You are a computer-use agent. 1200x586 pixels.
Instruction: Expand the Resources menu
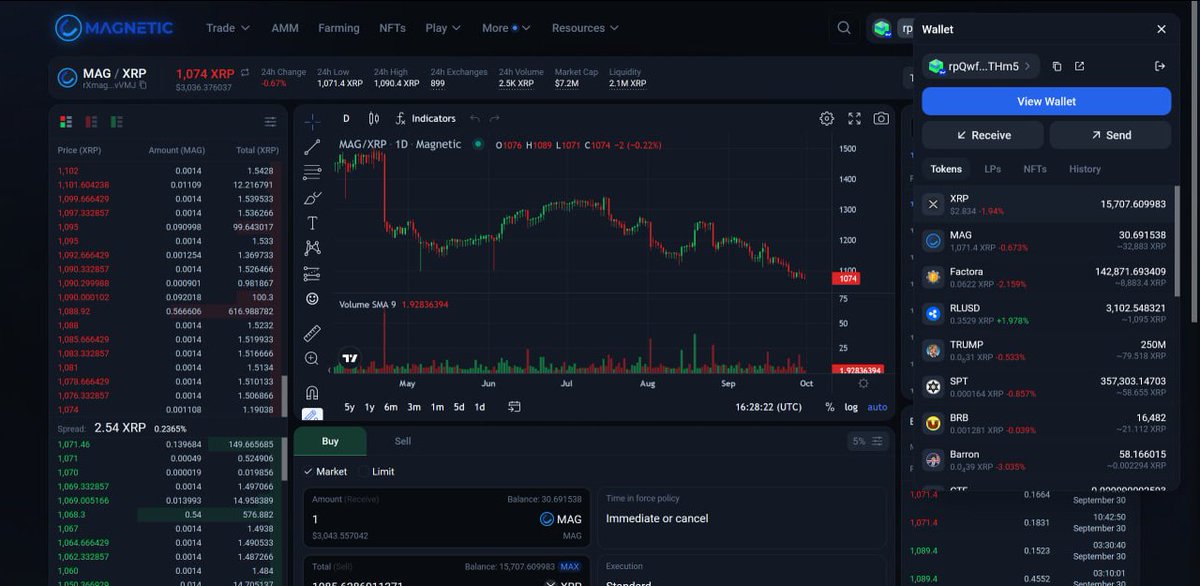point(585,28)
